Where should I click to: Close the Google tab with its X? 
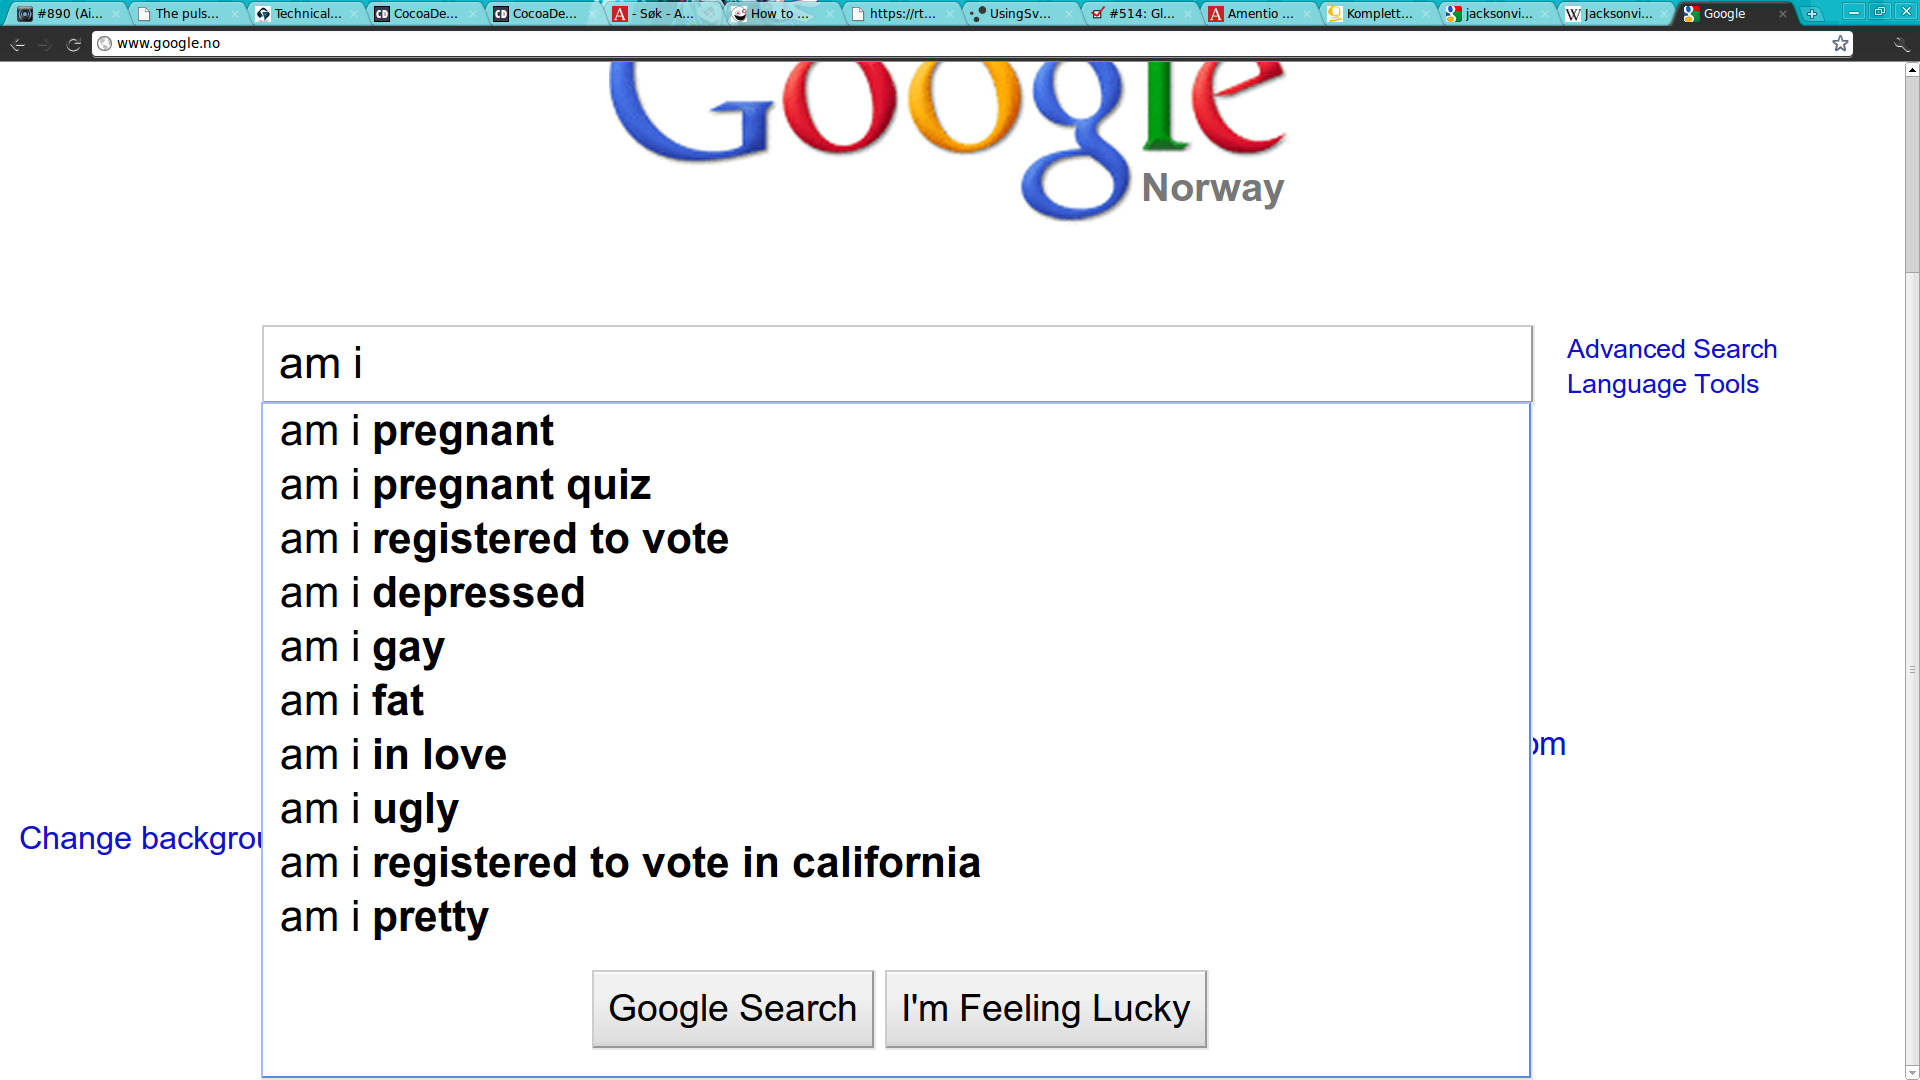pos(1782,14)
